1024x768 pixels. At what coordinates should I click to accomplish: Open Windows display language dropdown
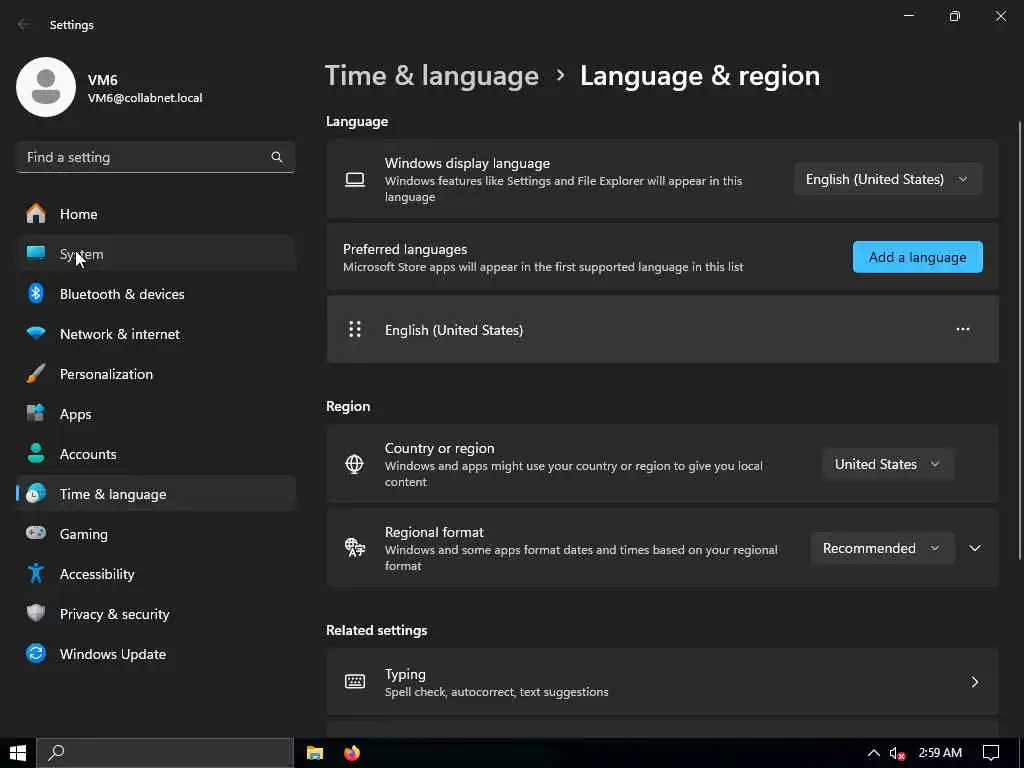tap(888, 179)
